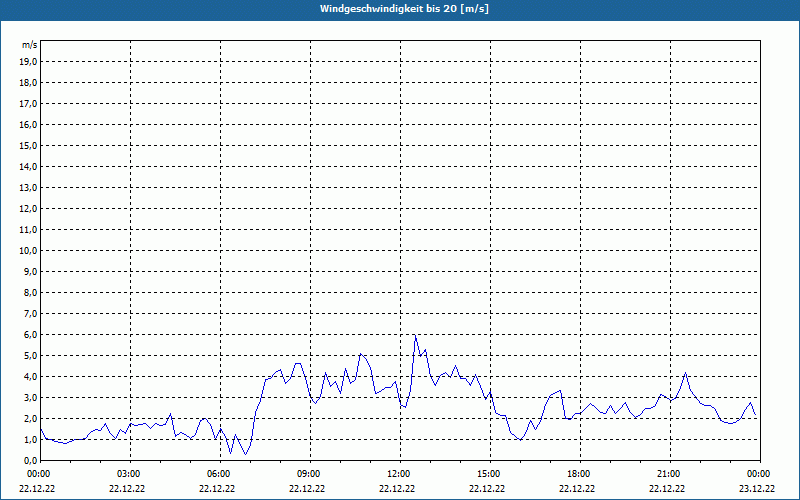Select the 0,0 y-axis label
The image size is (800, 500).
pyautogui.click(x=30, y=460)
